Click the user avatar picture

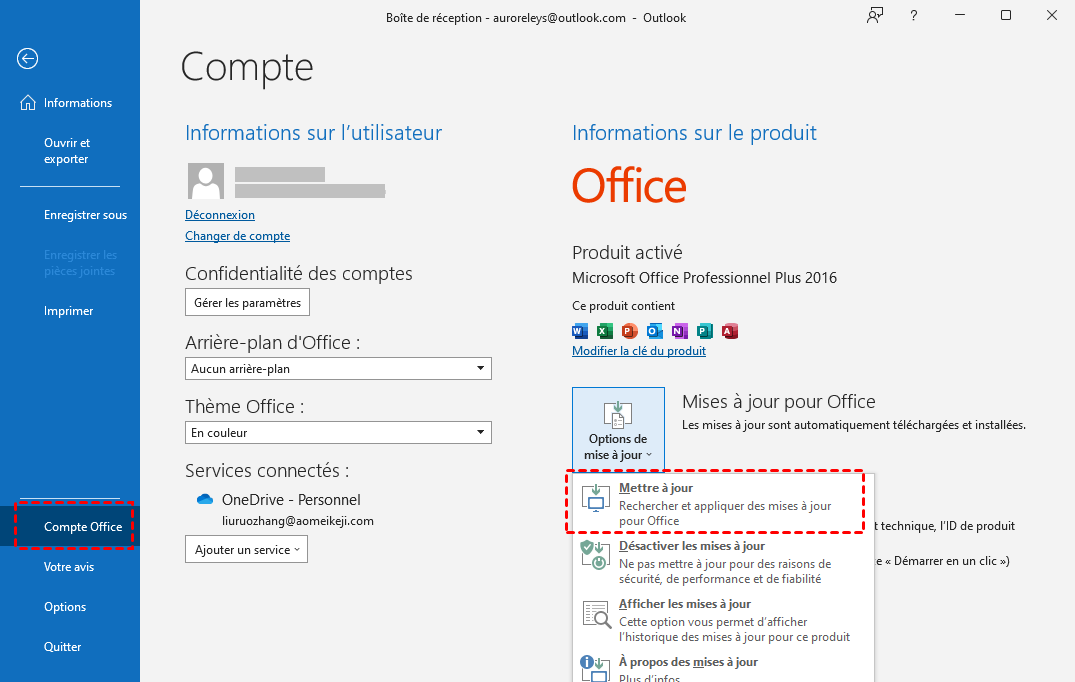206,181
